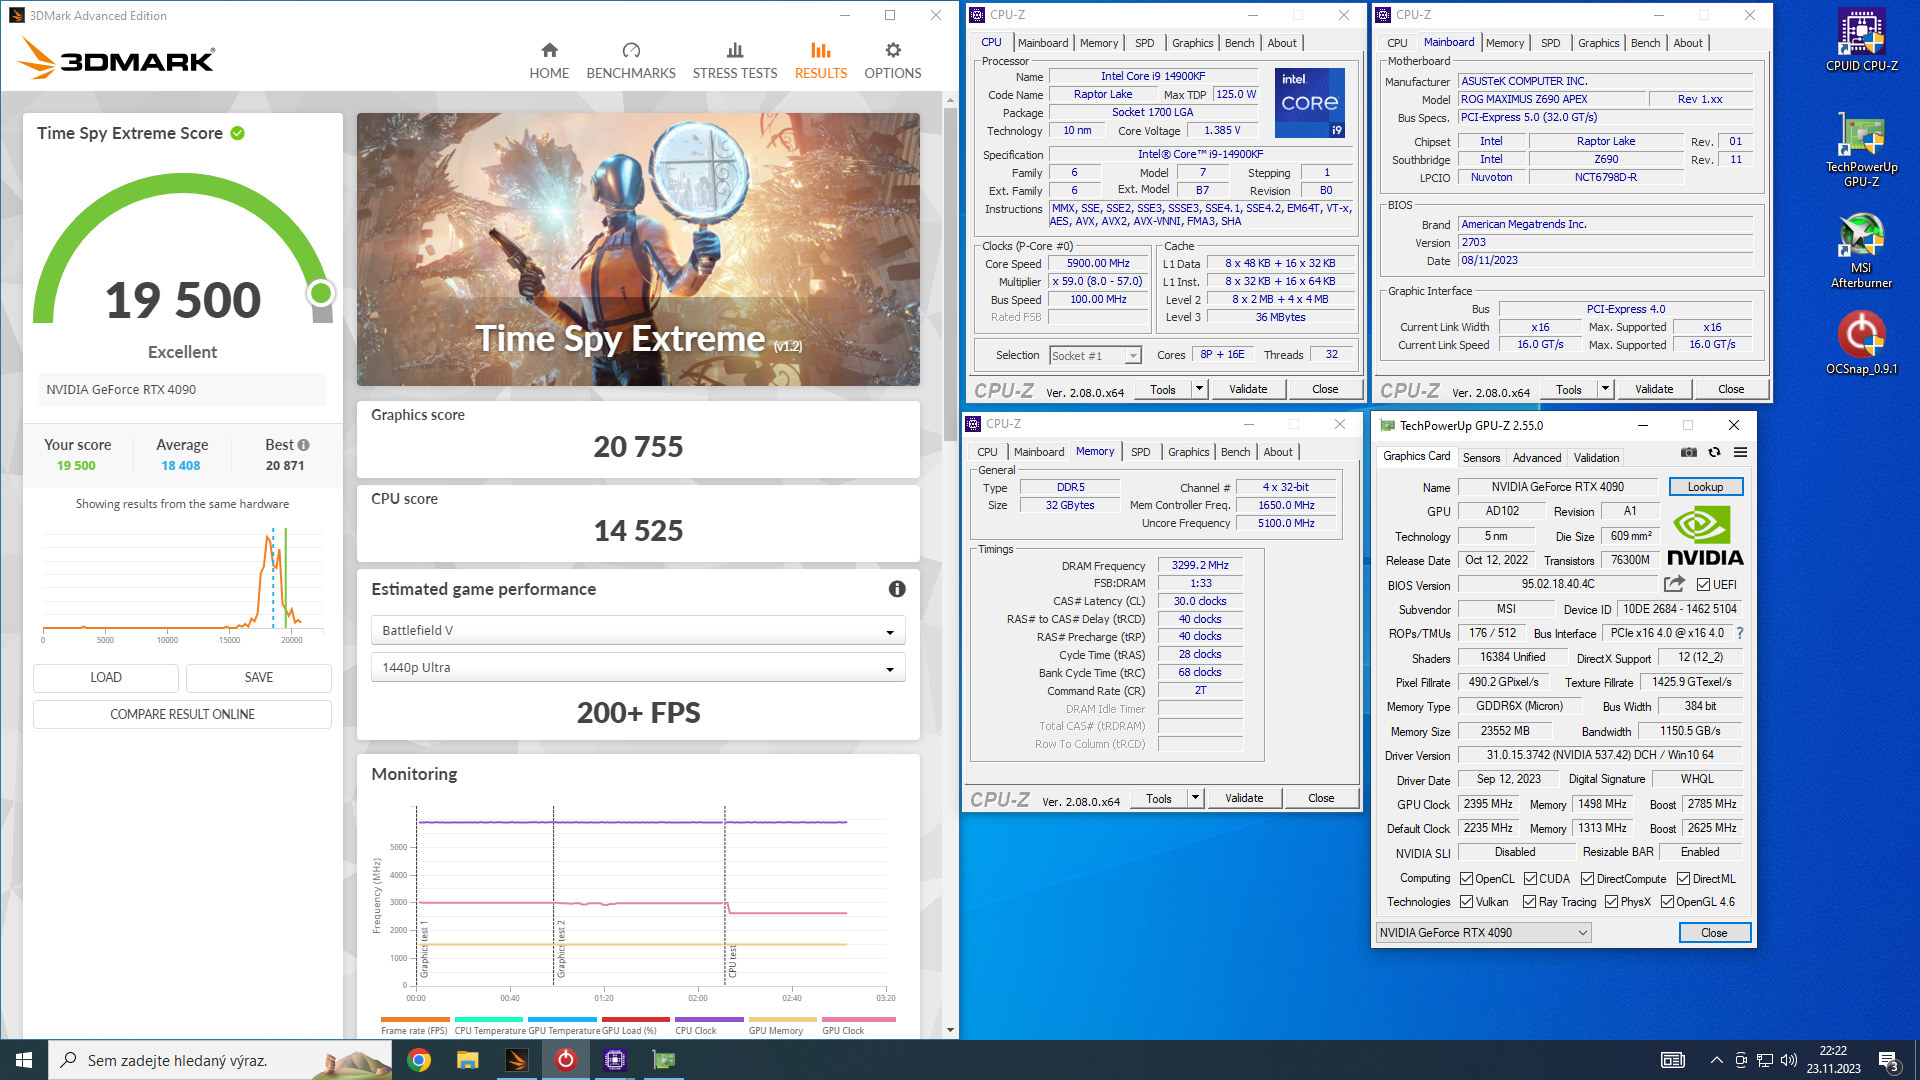Show hidden system tray icons
The height and width of the screenshot is (1080, 1920).
[x=1716, y=1060]
